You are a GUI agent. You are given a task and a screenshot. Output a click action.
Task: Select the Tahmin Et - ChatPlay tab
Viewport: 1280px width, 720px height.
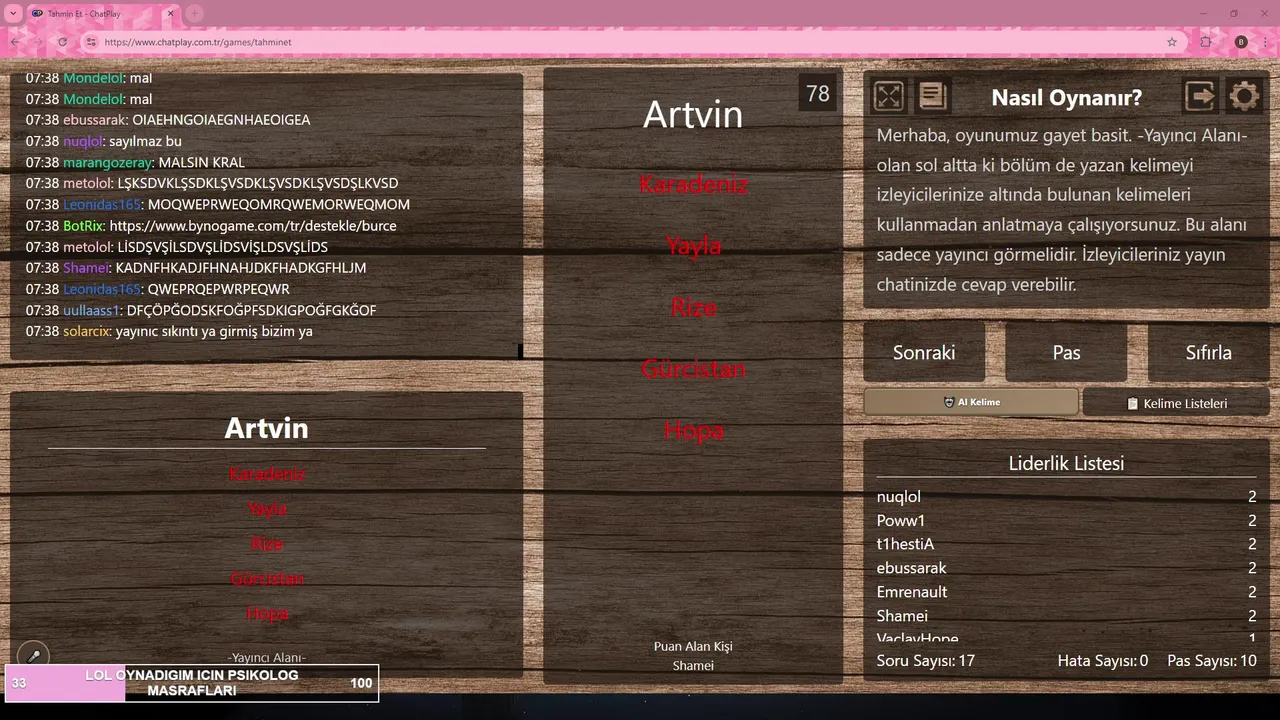[102, 13]
